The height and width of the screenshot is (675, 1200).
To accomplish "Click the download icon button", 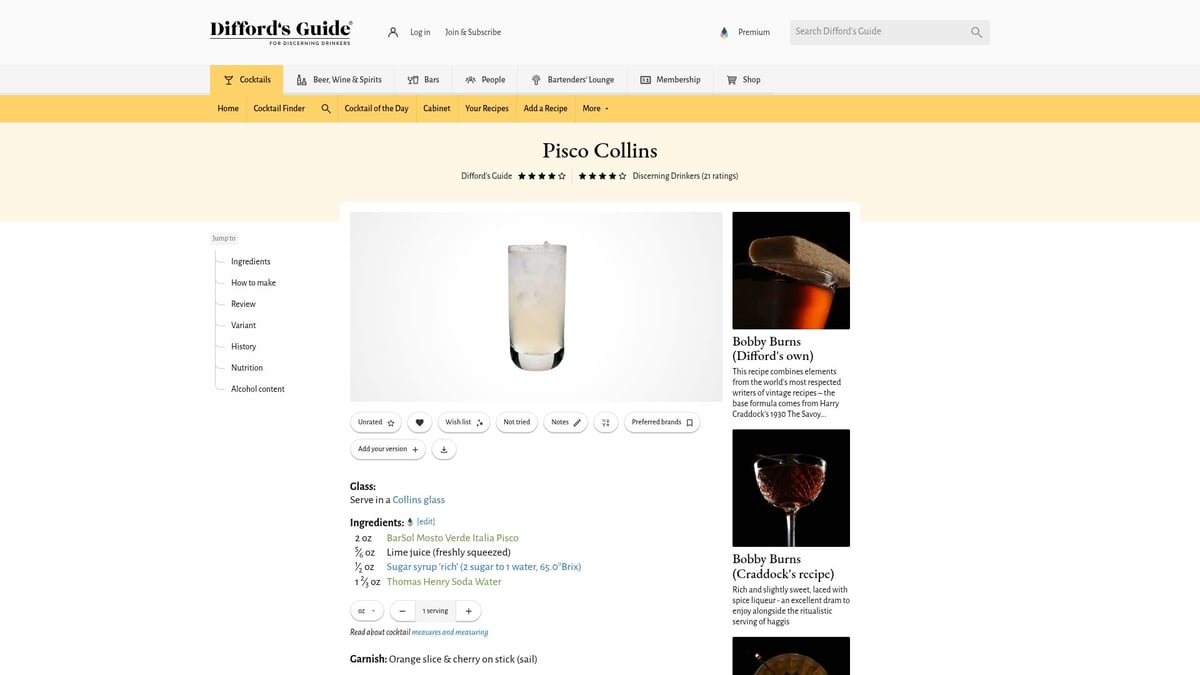I will click(x=444, y=450).
